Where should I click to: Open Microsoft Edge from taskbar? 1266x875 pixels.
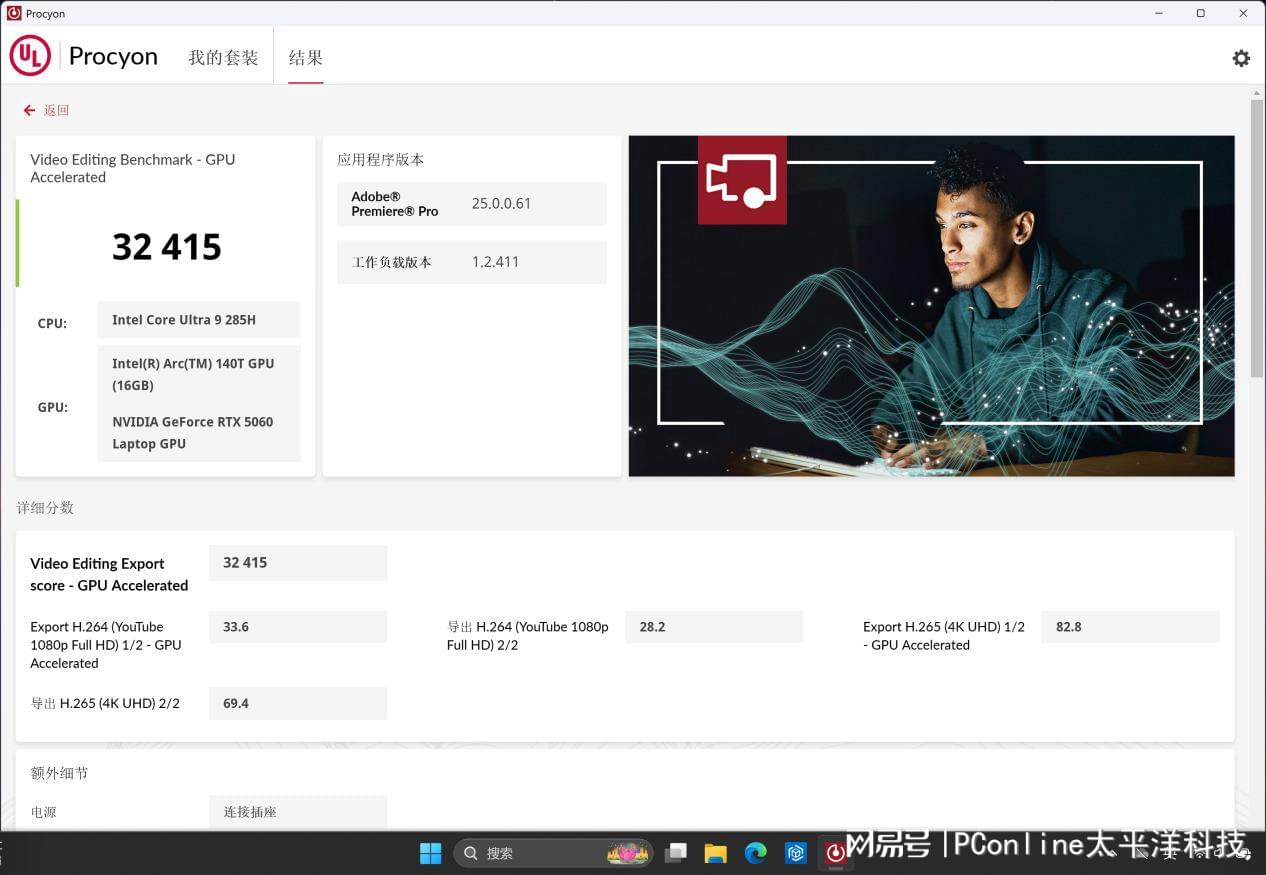[x=755, y=853]
